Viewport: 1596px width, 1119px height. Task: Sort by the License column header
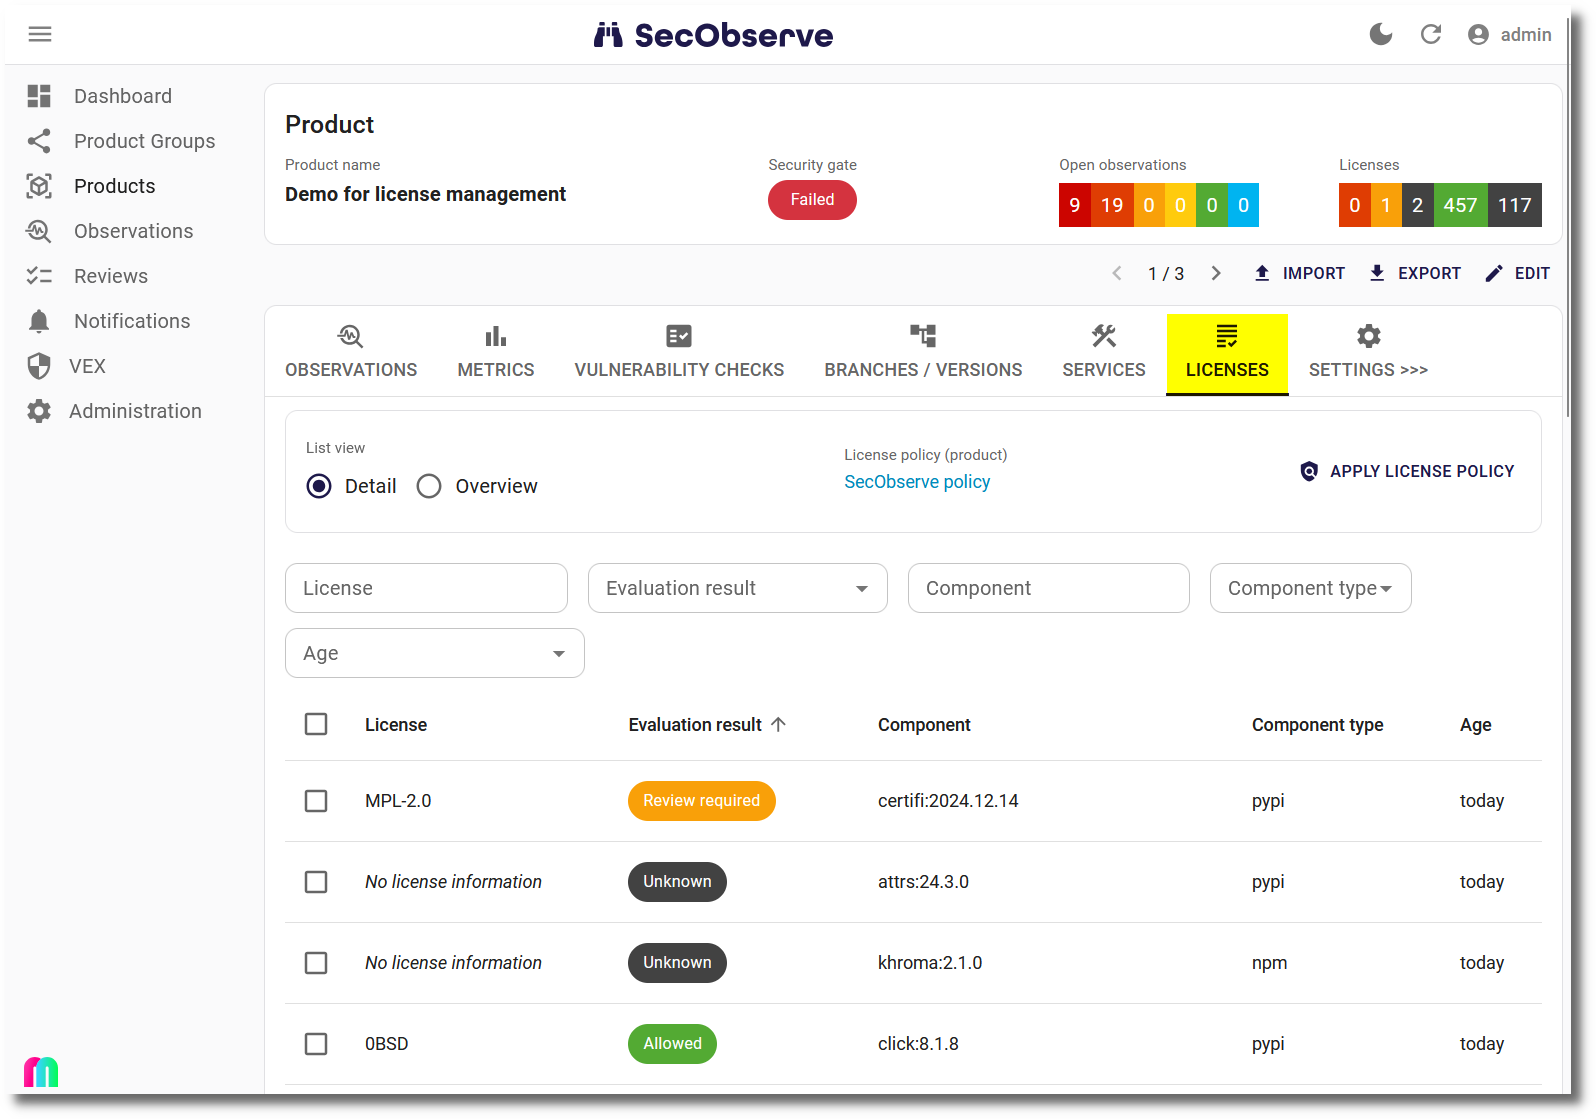click(396, 725)
